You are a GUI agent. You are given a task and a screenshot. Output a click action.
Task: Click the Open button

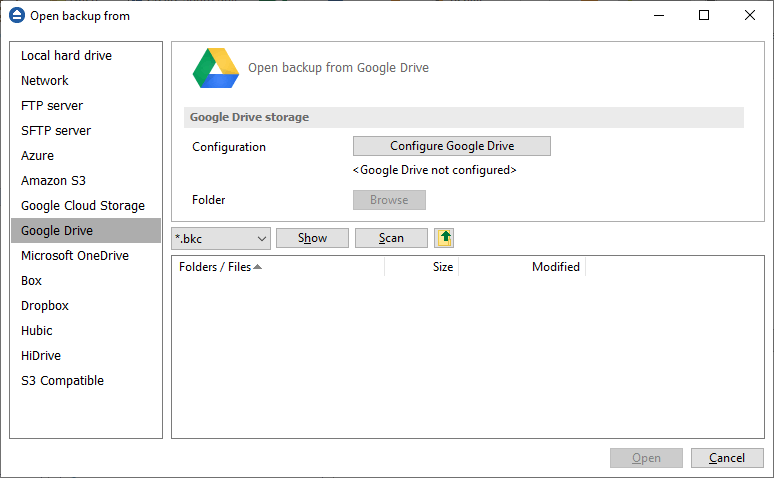[x=646, y=458]
